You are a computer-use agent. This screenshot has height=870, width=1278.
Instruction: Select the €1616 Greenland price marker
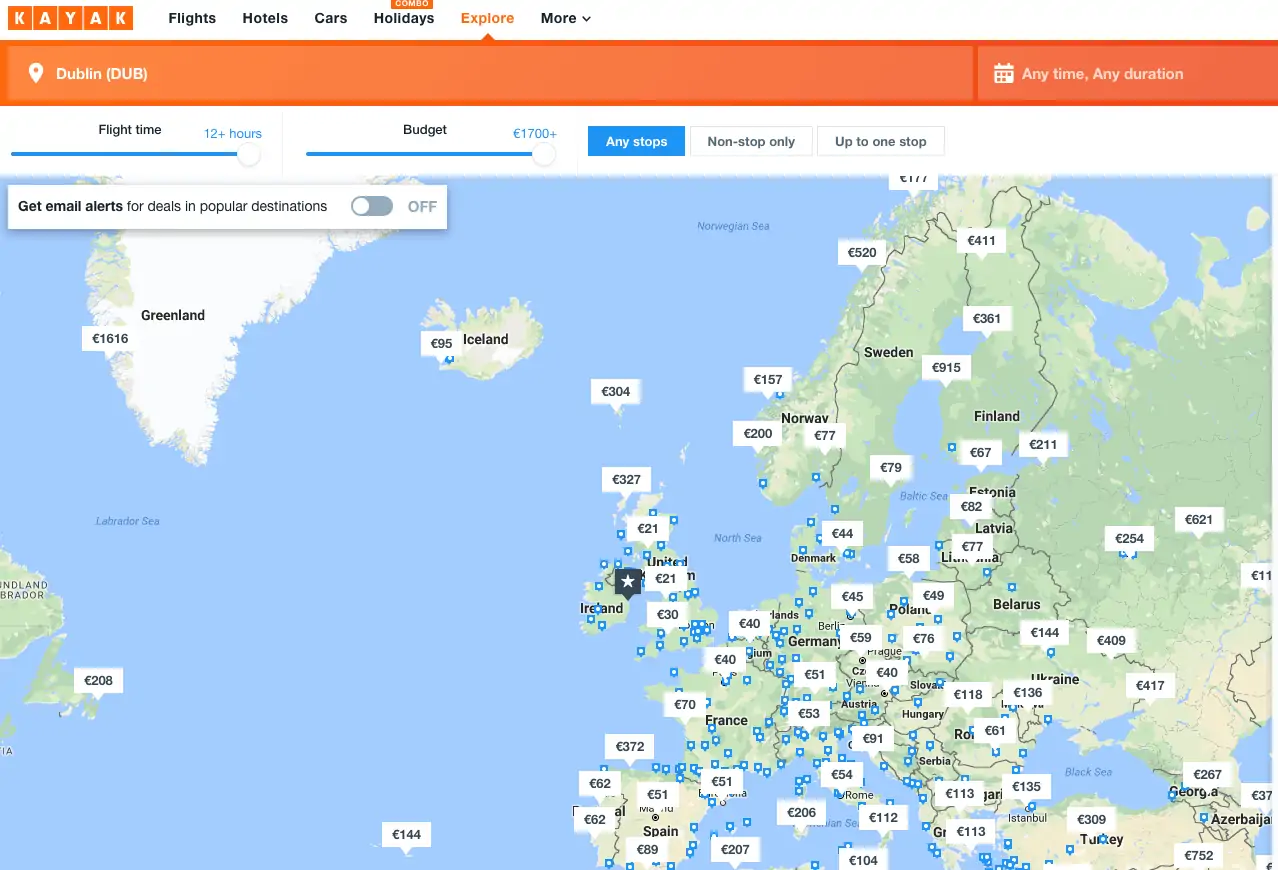pos(110,339)
